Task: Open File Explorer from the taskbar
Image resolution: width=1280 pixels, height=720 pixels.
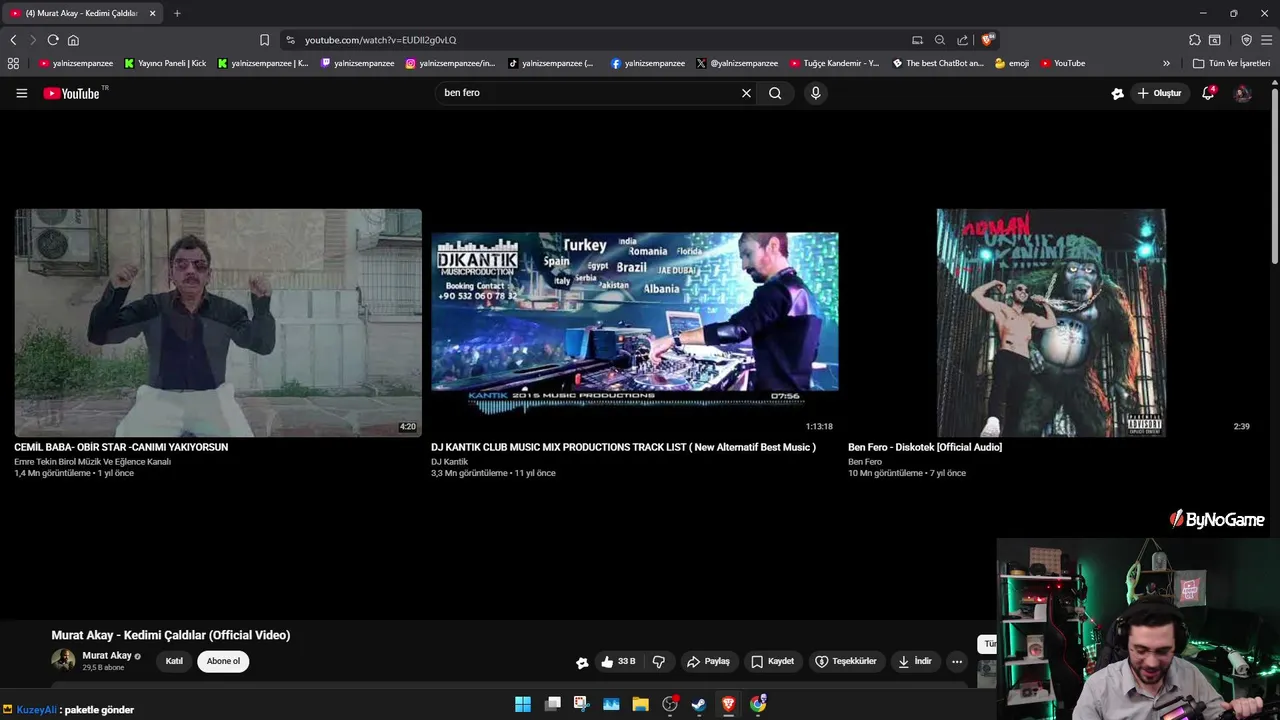Action: tap(640, 704)
